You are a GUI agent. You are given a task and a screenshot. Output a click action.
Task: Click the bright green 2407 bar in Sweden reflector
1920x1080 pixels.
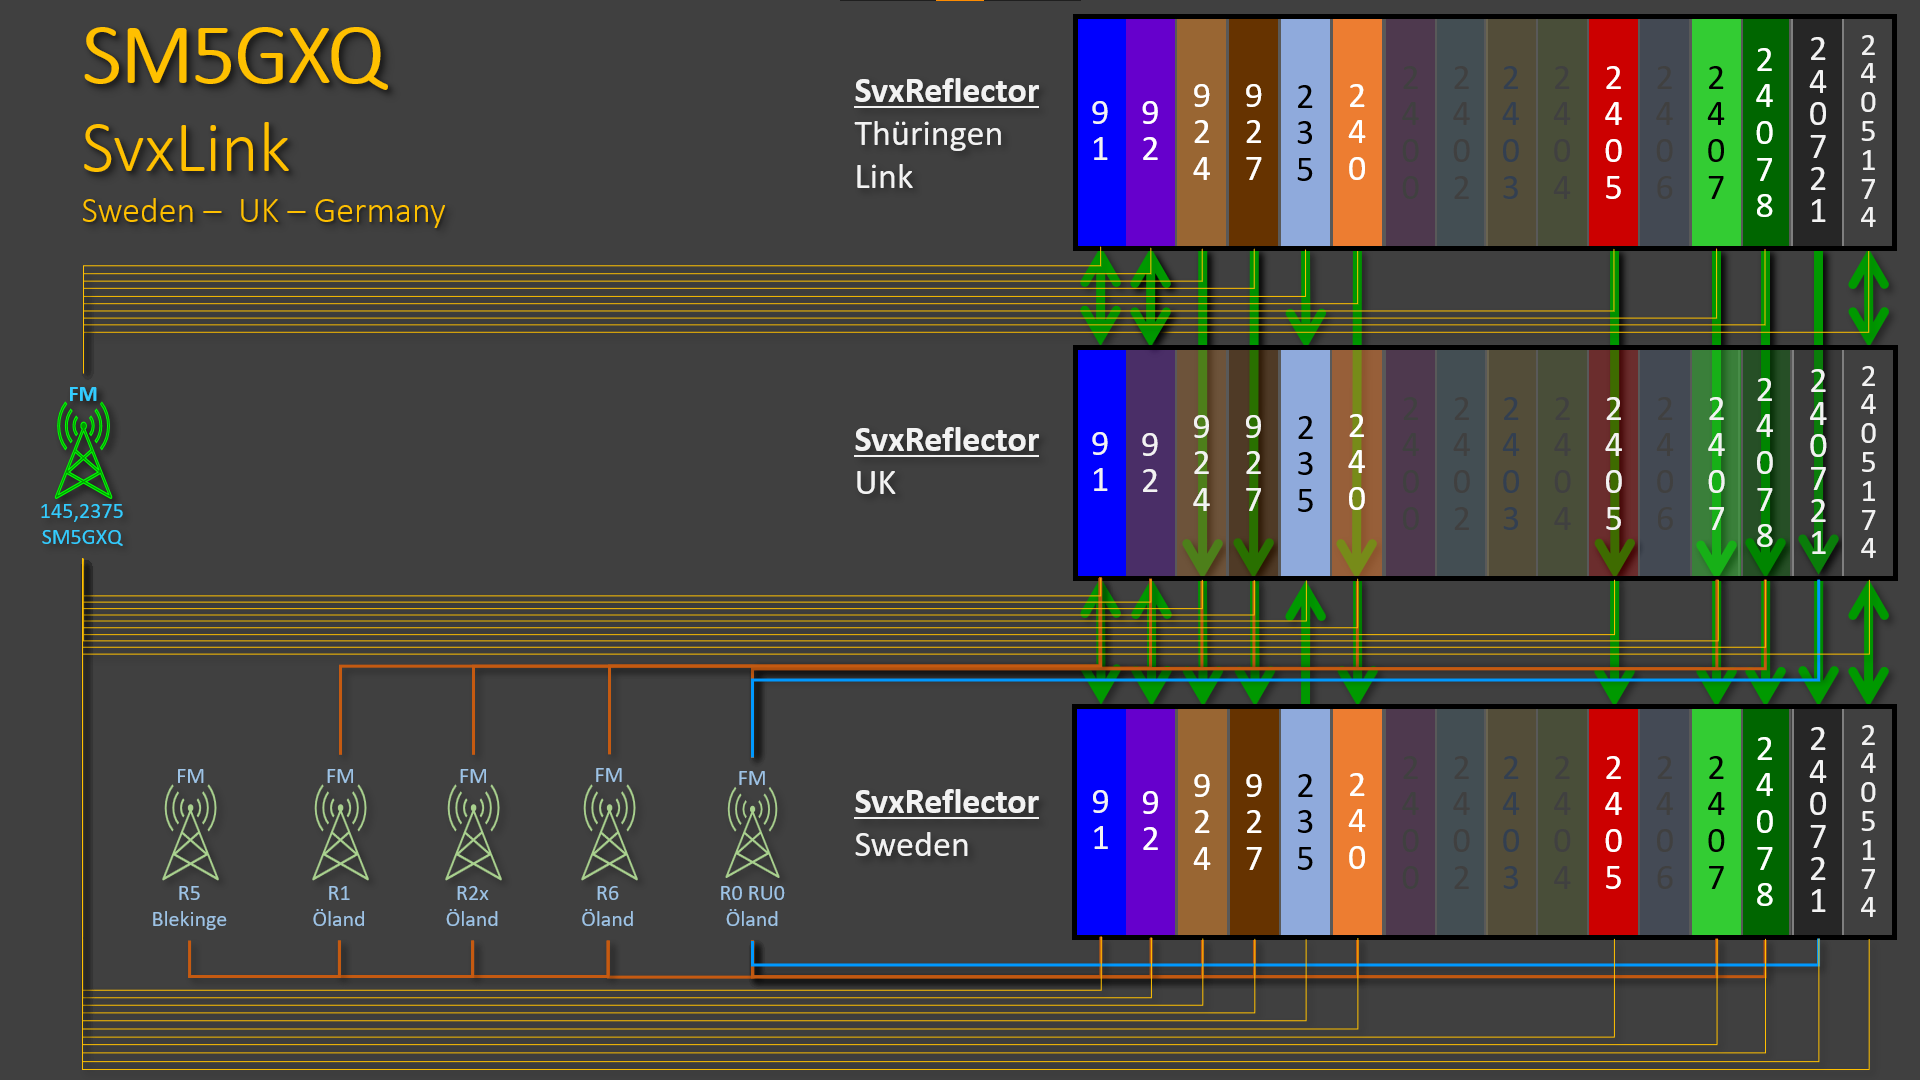click(x=1716, y=822)
